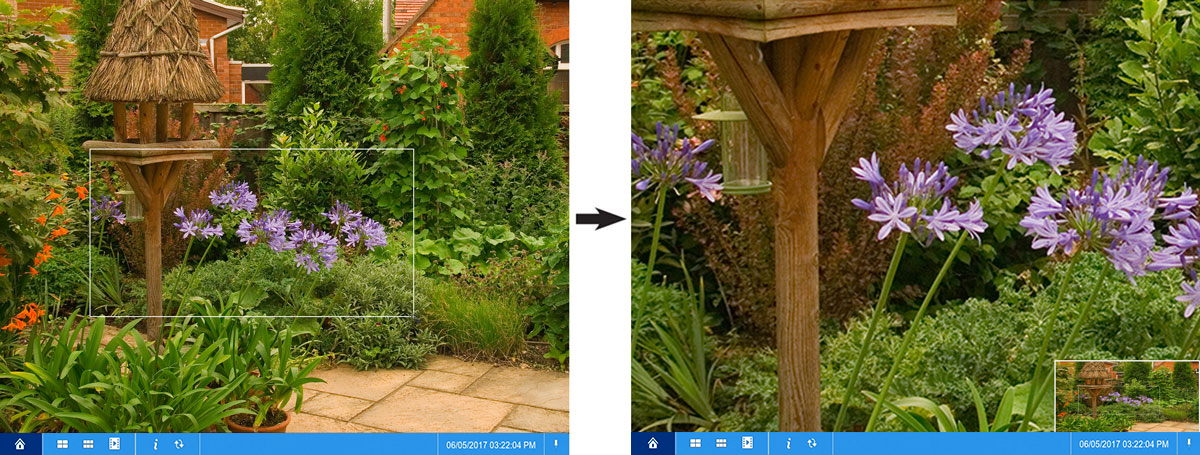Screen dimensions: 1200x455
Task: Open the video playback icon in zoomed view
Action: pos(747,443)
